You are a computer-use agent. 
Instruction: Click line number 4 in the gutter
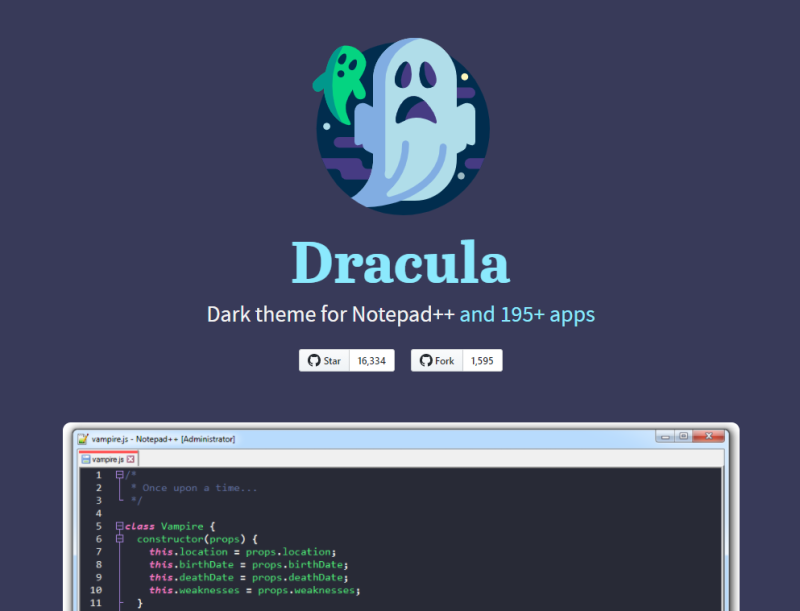98,513
